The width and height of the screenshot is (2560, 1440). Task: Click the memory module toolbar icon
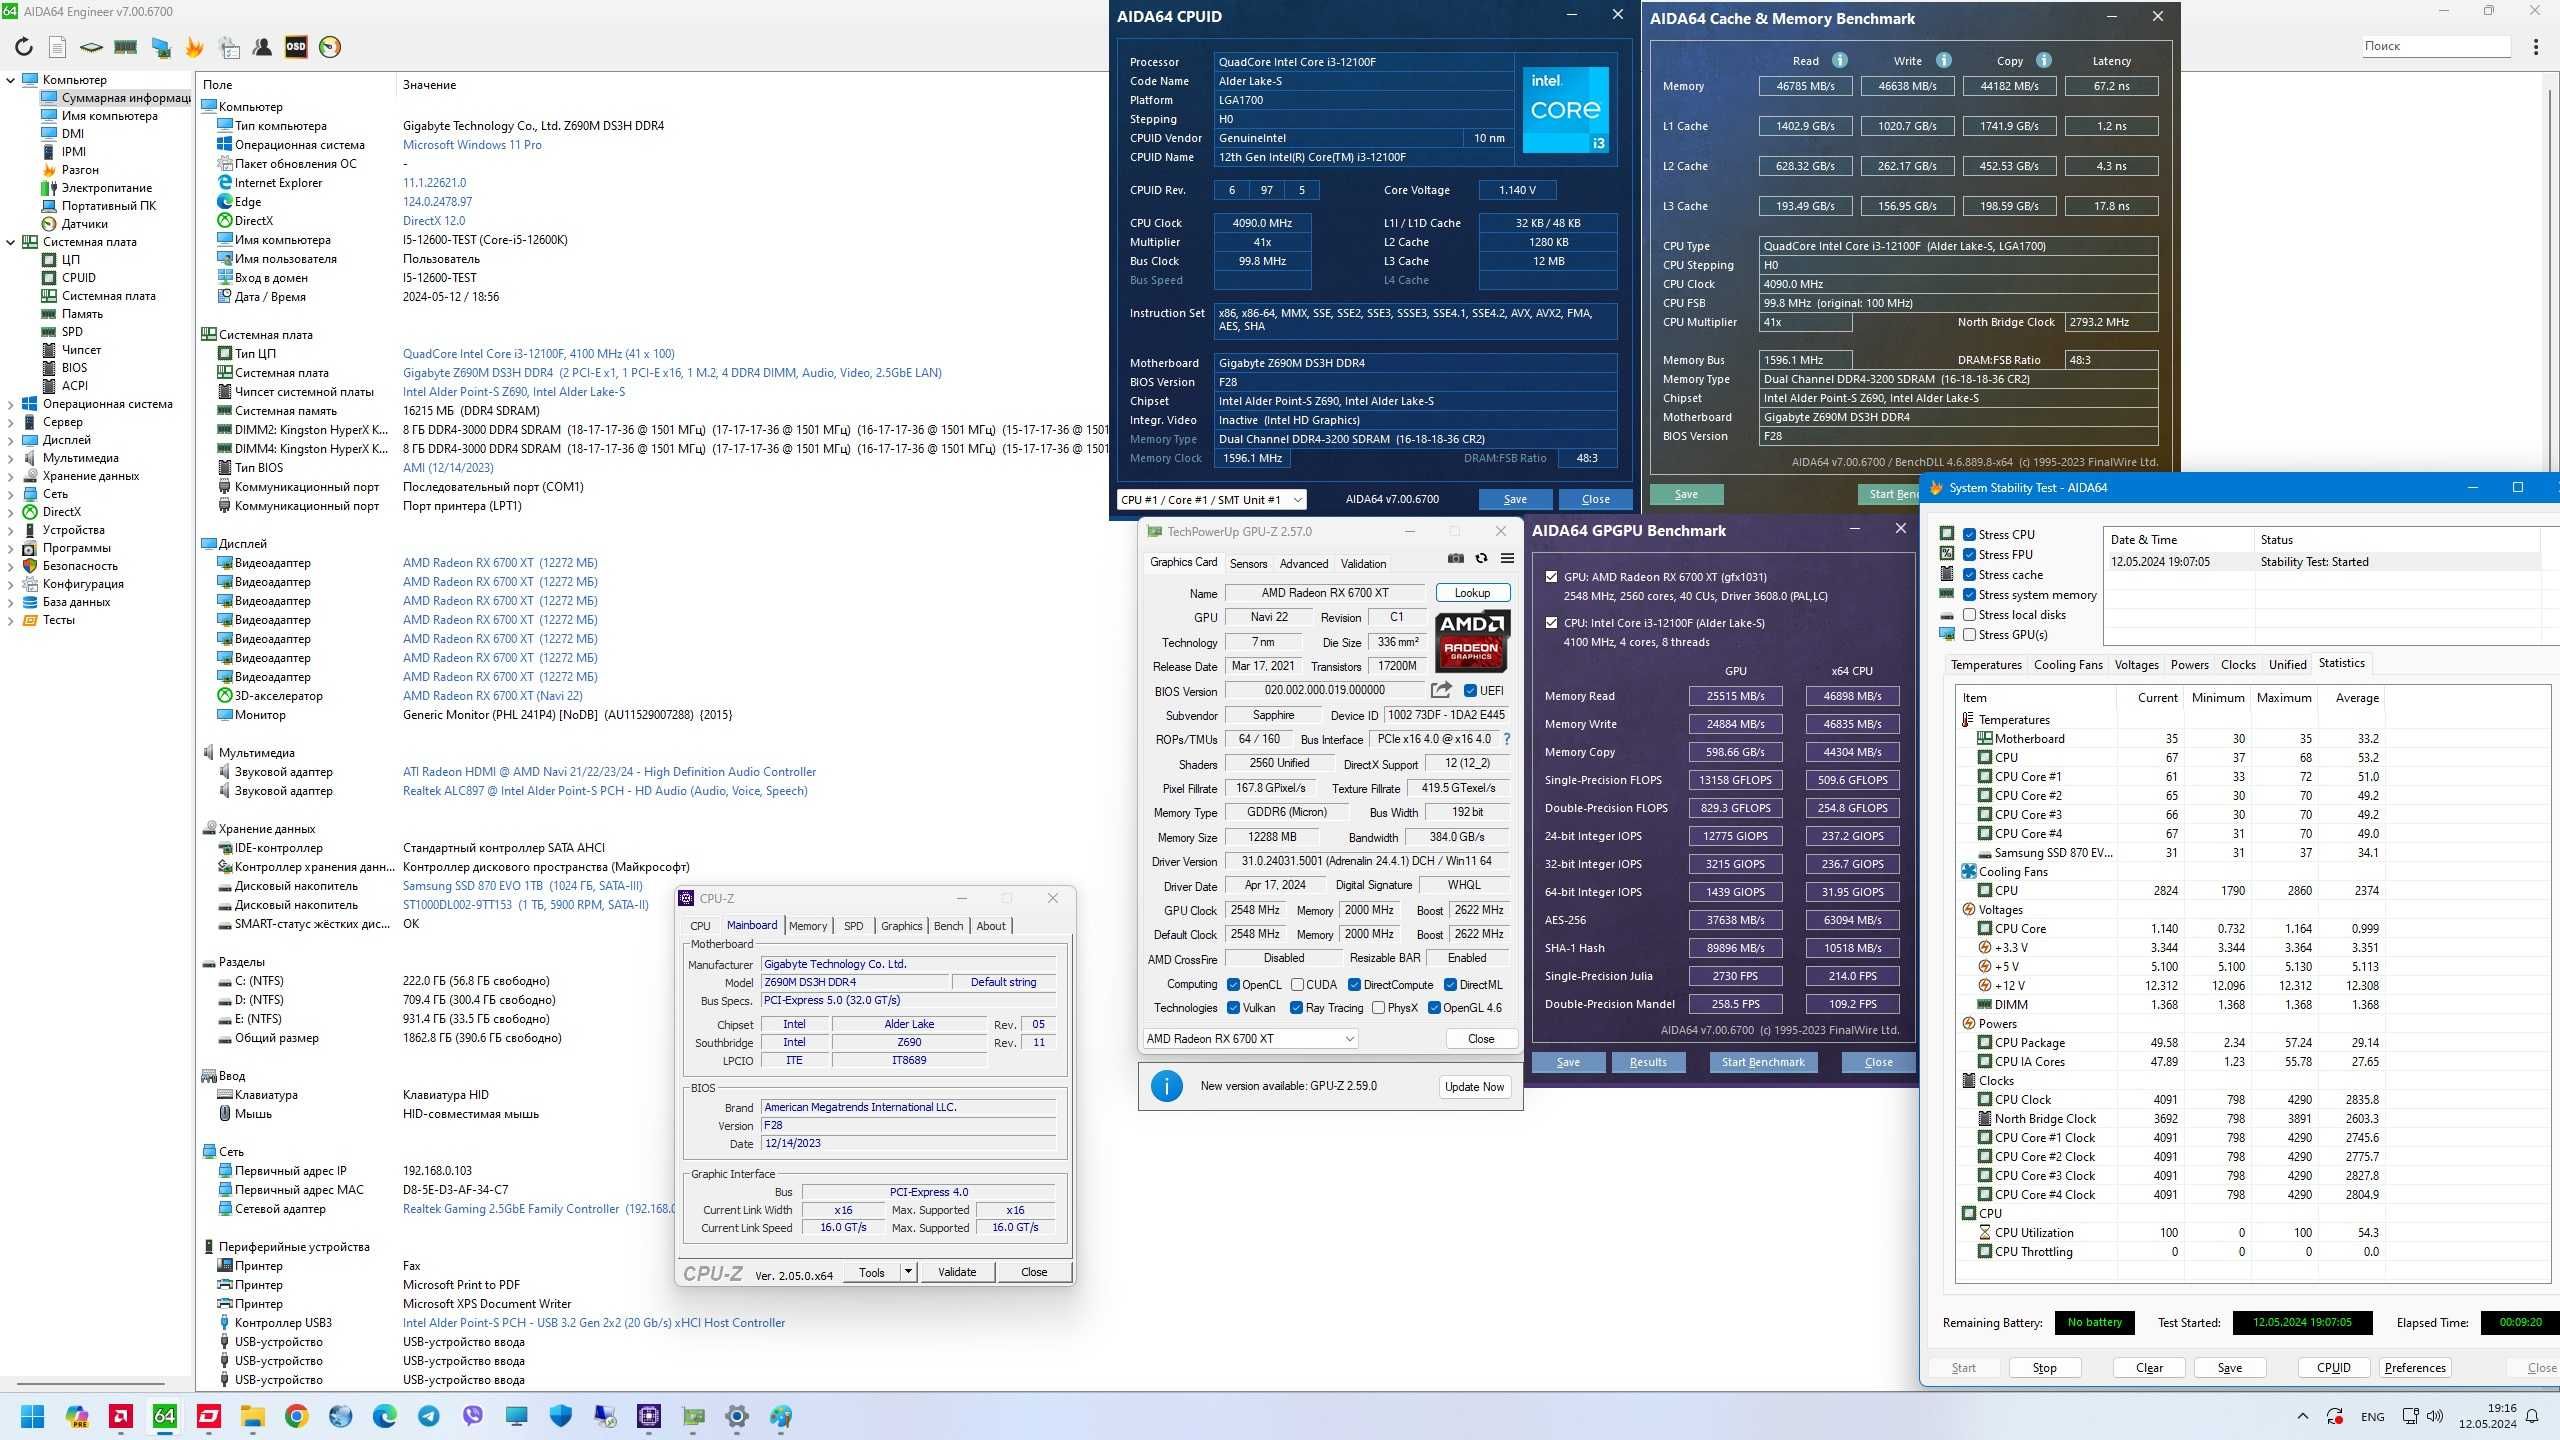(x=125, y=47)
